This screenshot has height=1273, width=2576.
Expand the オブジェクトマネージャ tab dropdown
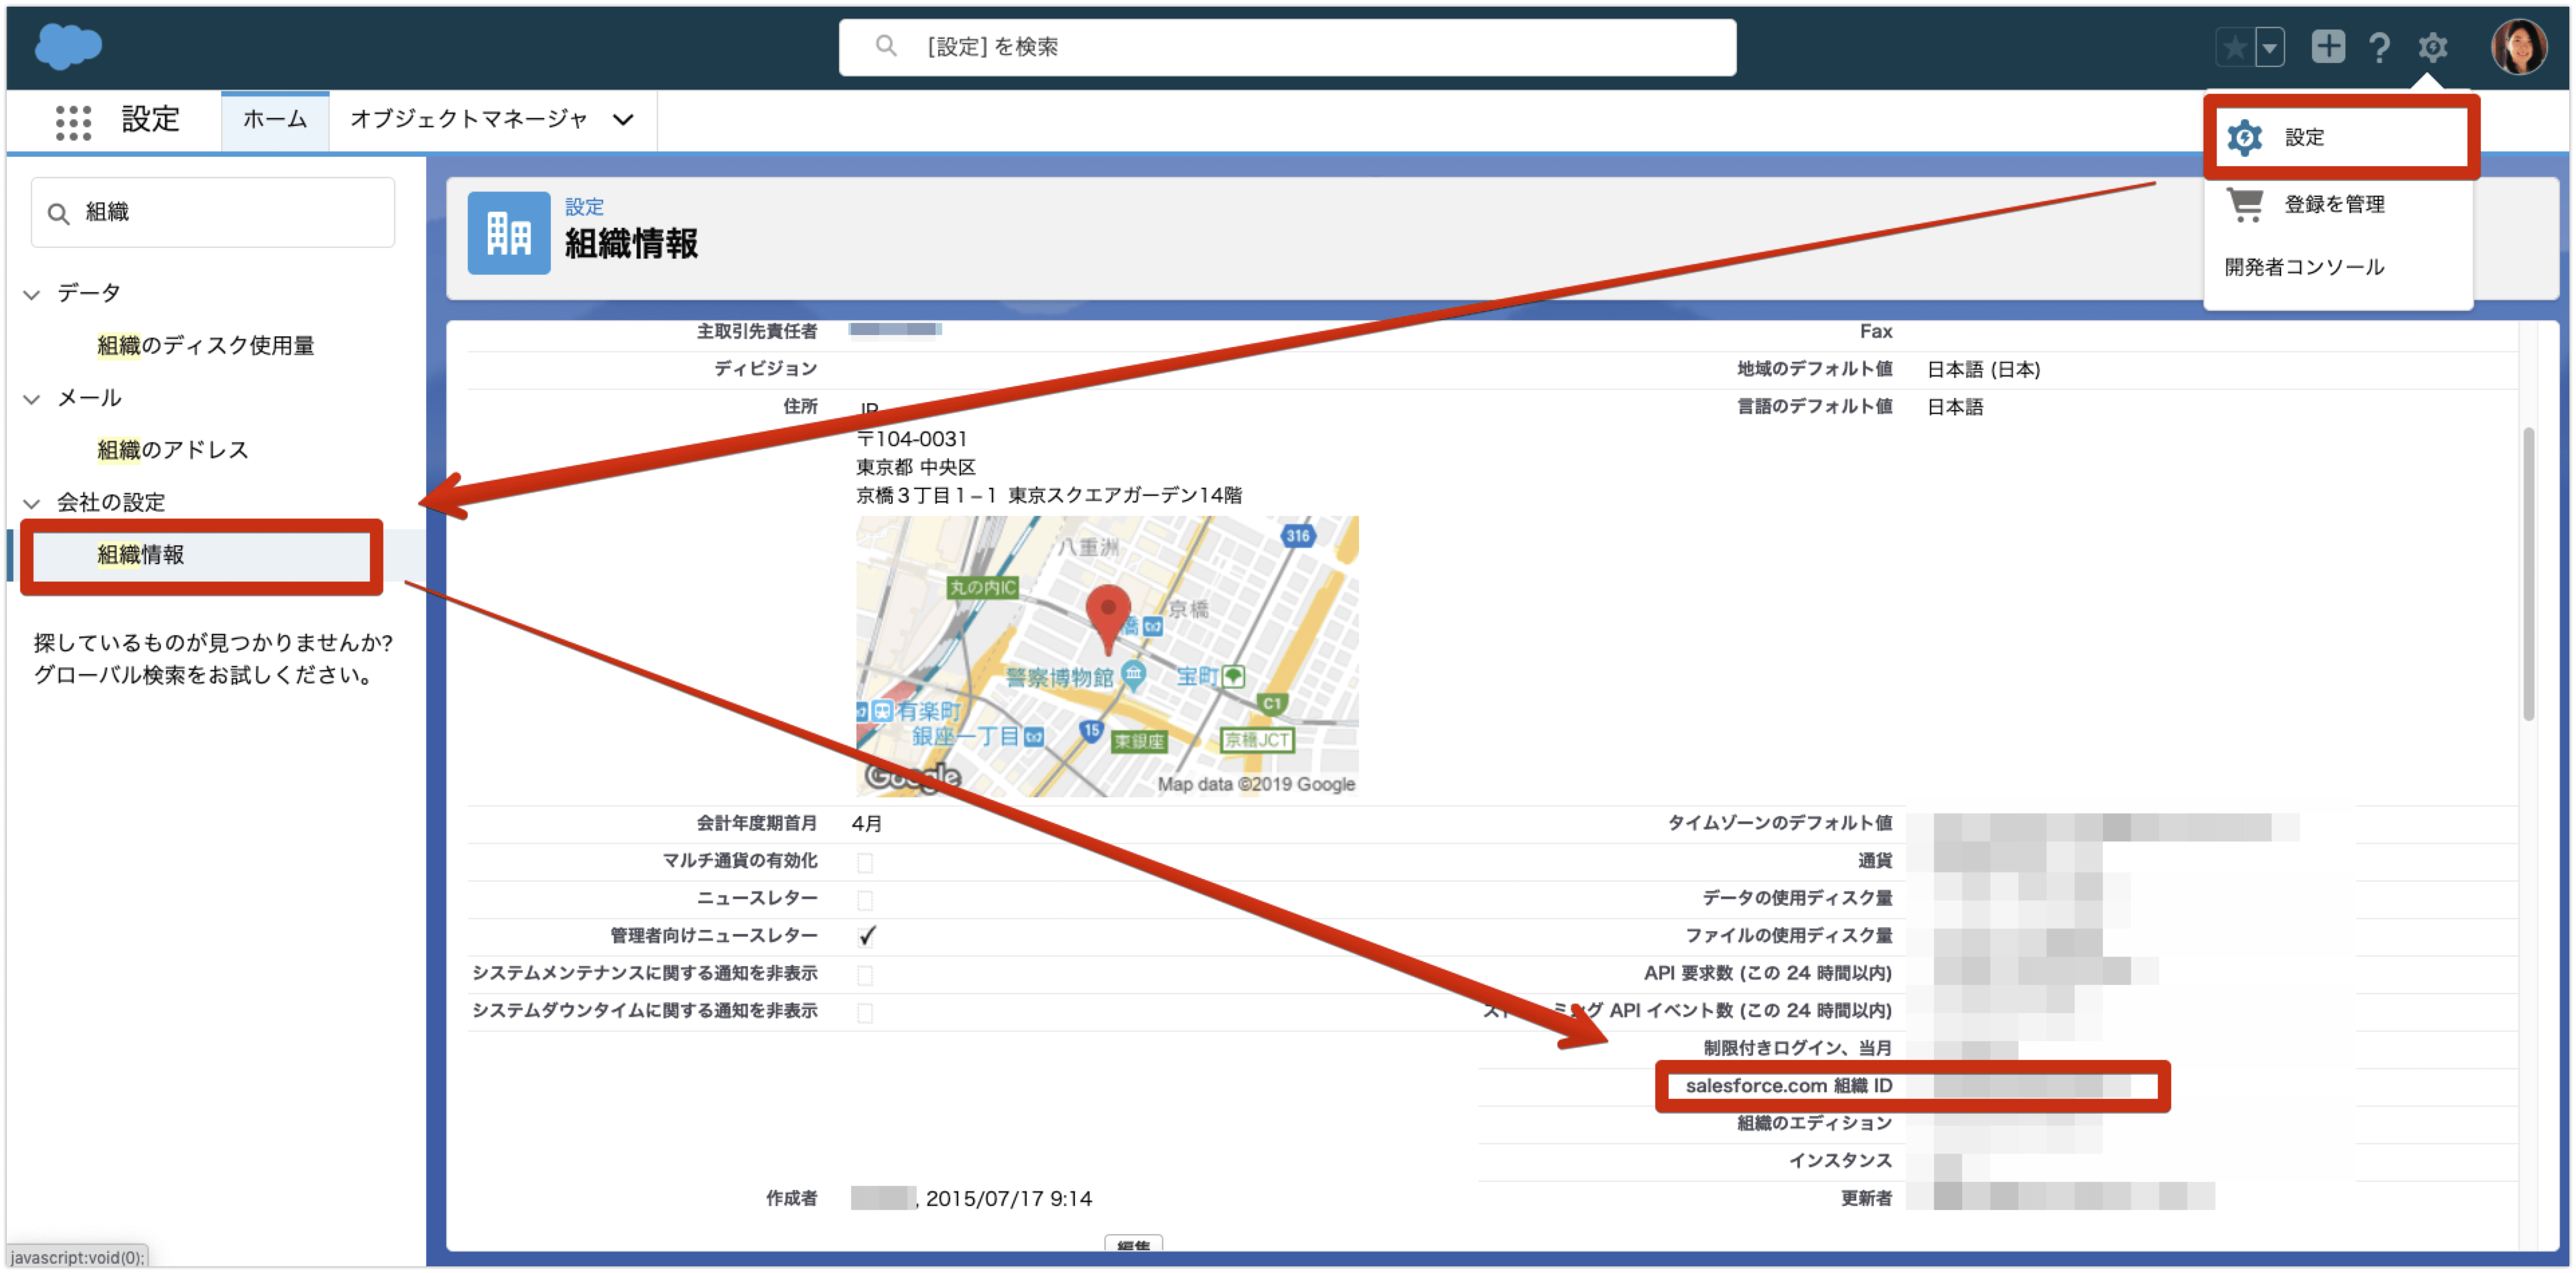623,120
